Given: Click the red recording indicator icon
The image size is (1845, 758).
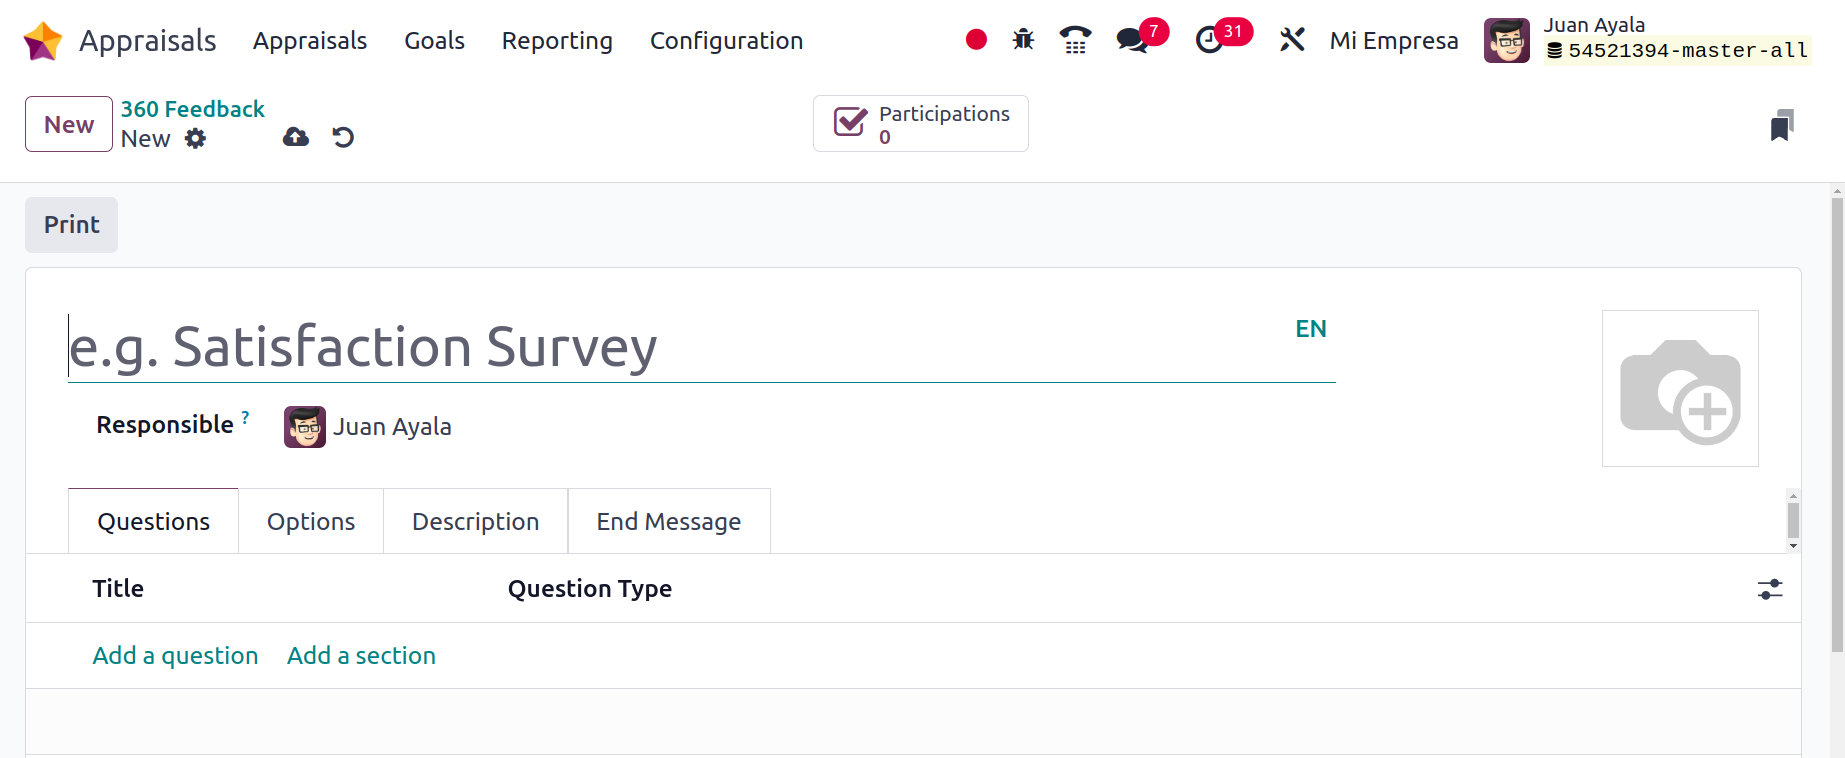Looking at the screenshot, I should [976, 40].
